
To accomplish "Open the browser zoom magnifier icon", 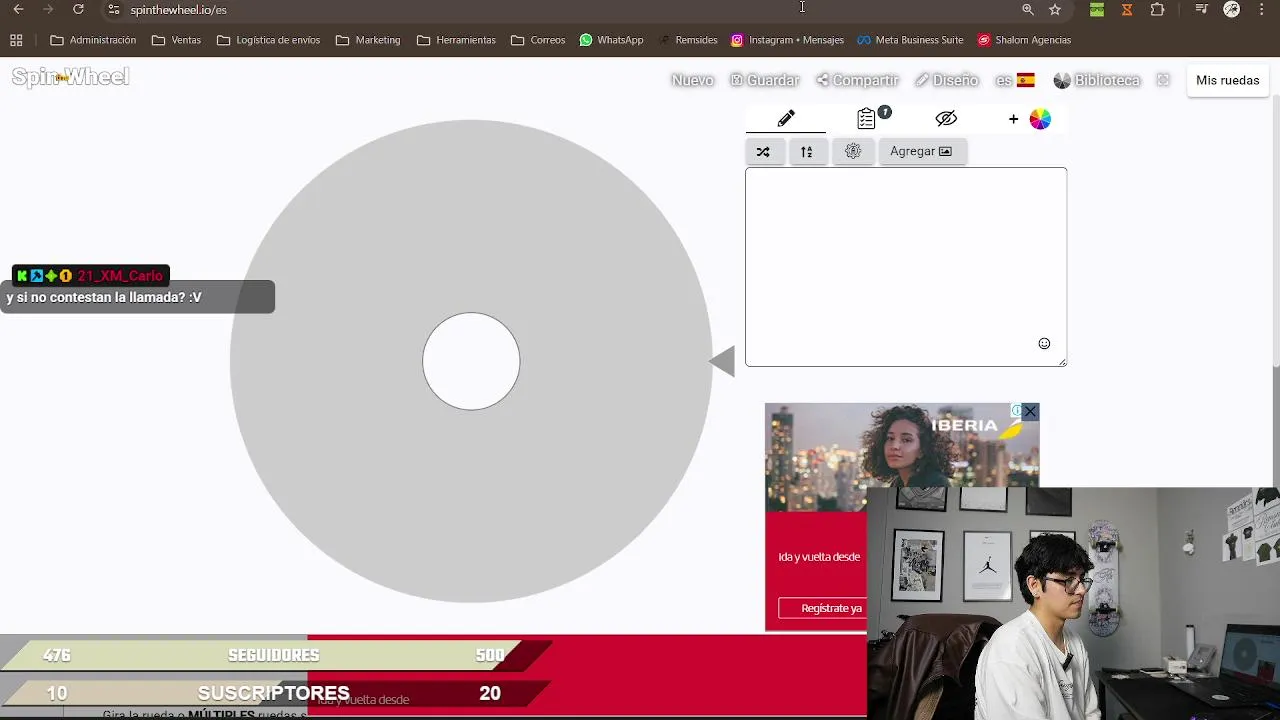I will [1028, 9].
